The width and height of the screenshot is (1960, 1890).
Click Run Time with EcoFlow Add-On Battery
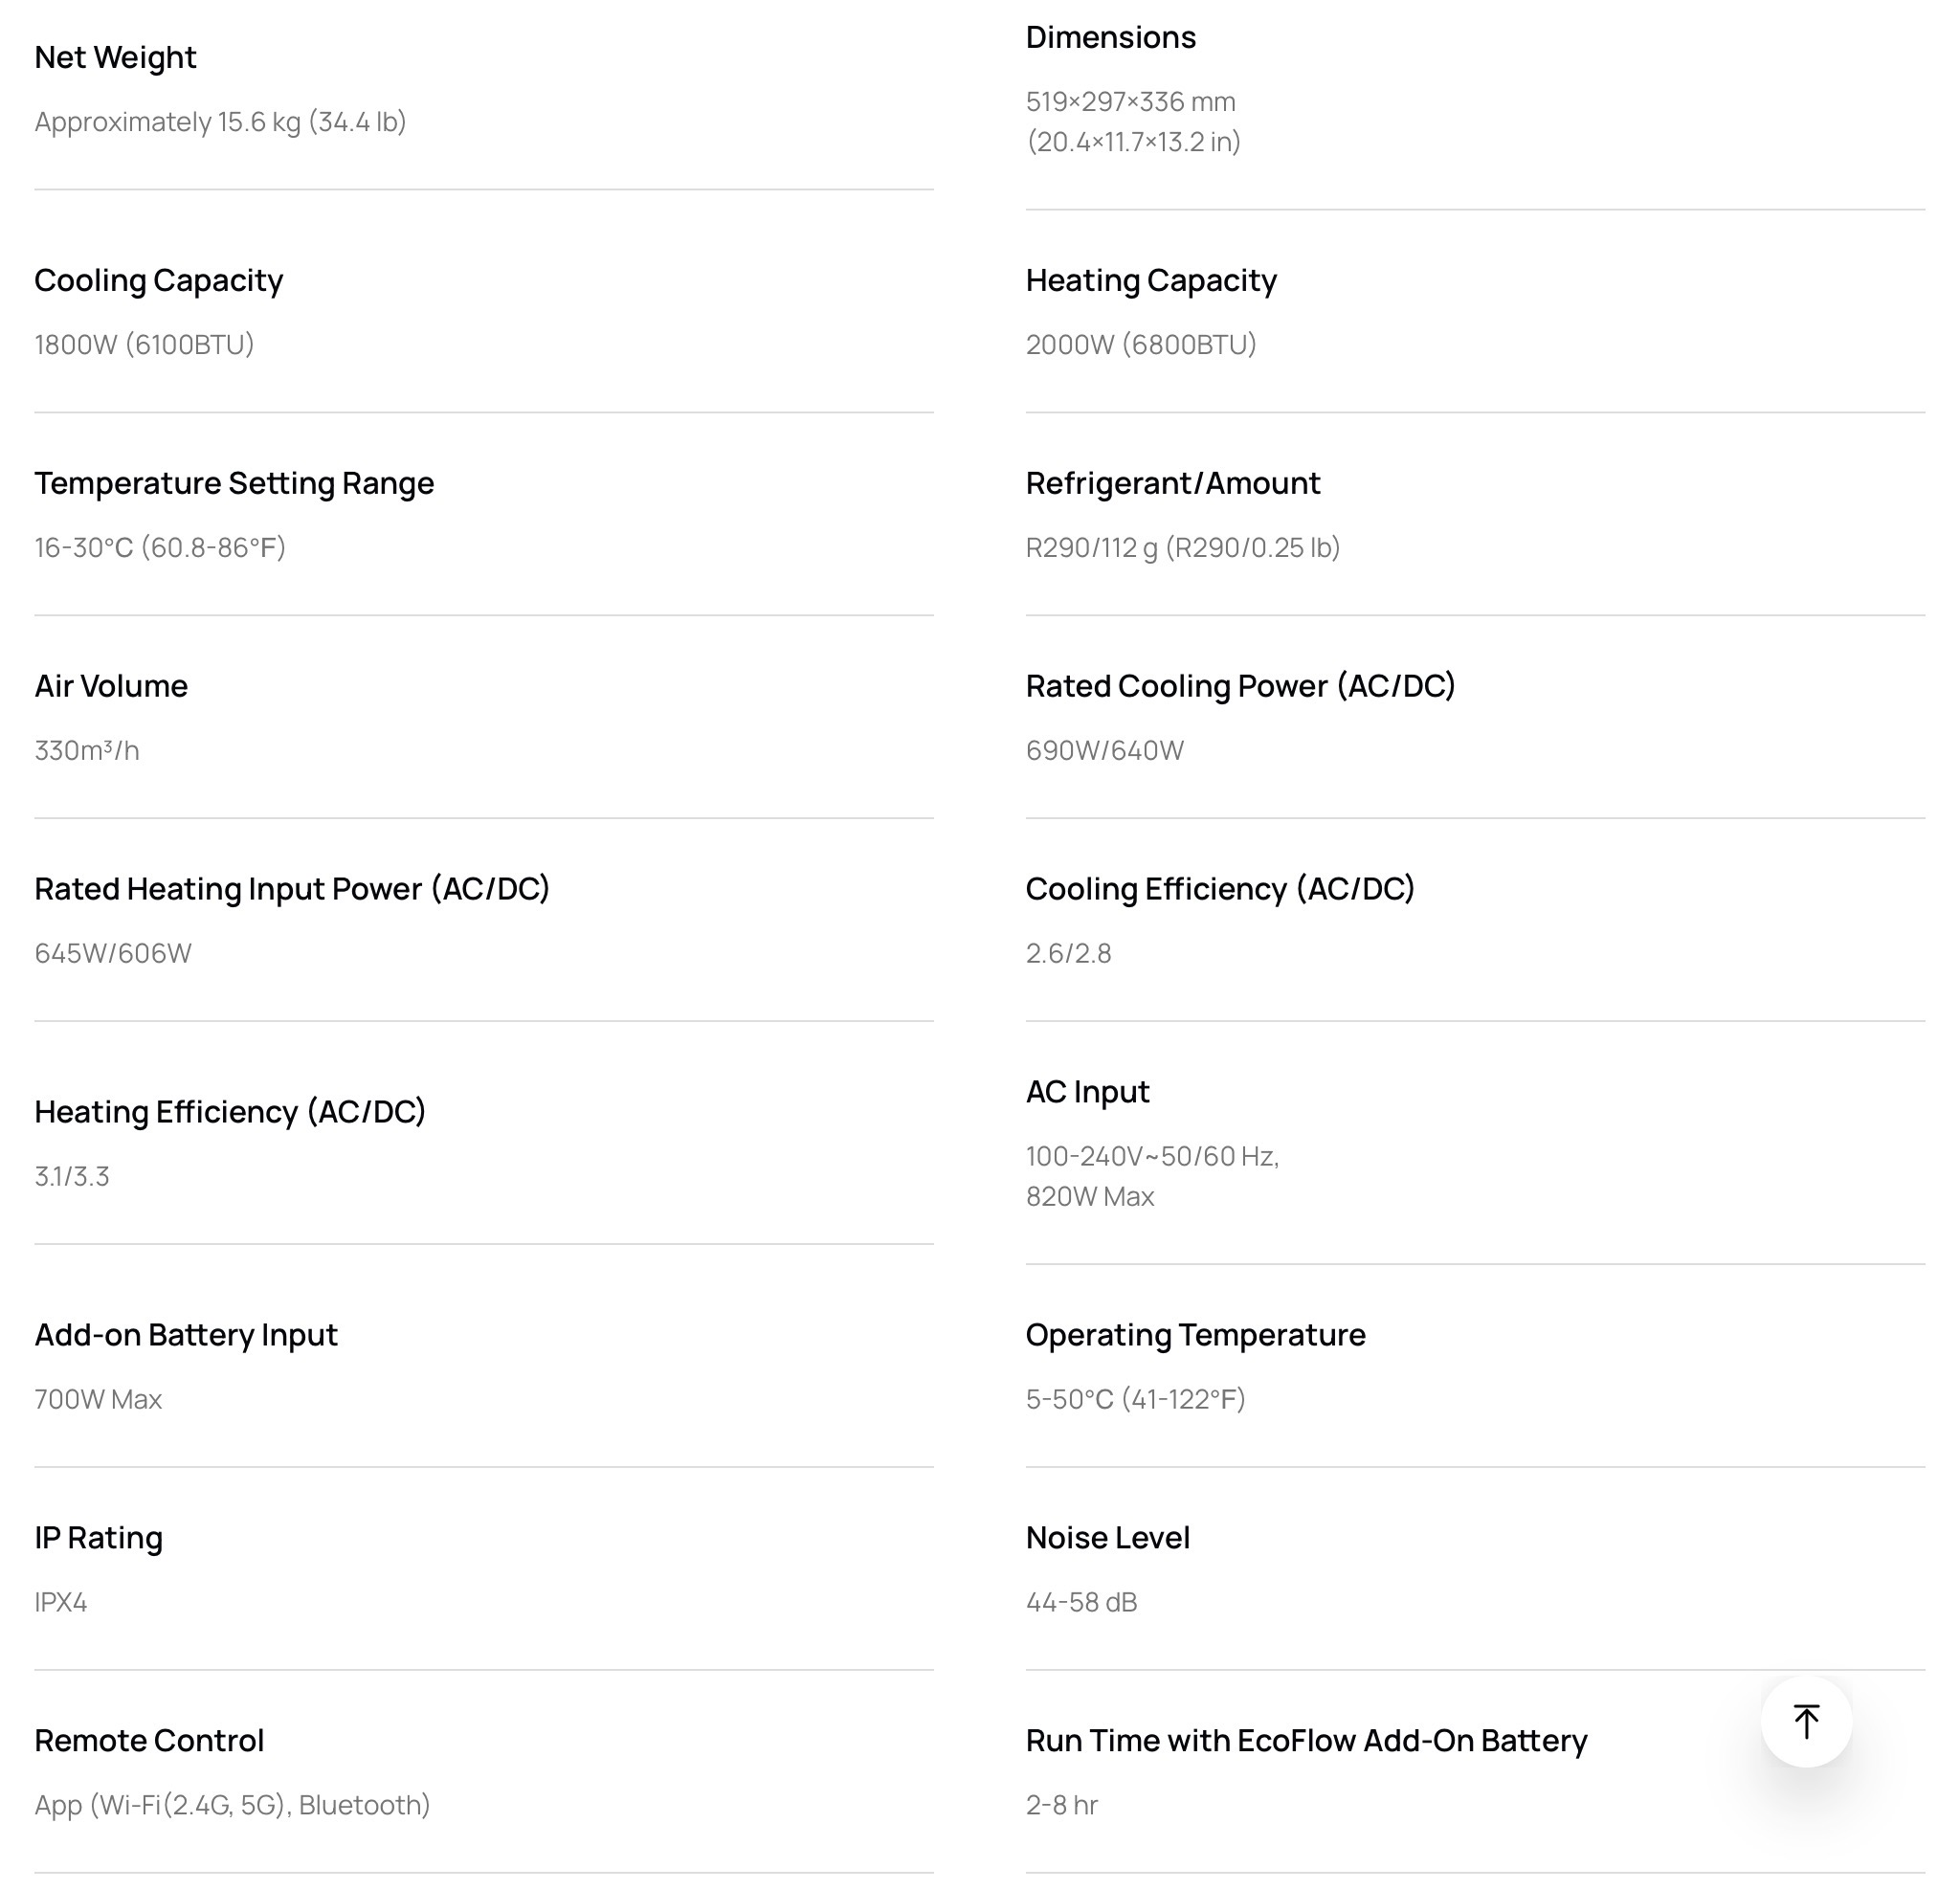click(x=1306, y=1741)
